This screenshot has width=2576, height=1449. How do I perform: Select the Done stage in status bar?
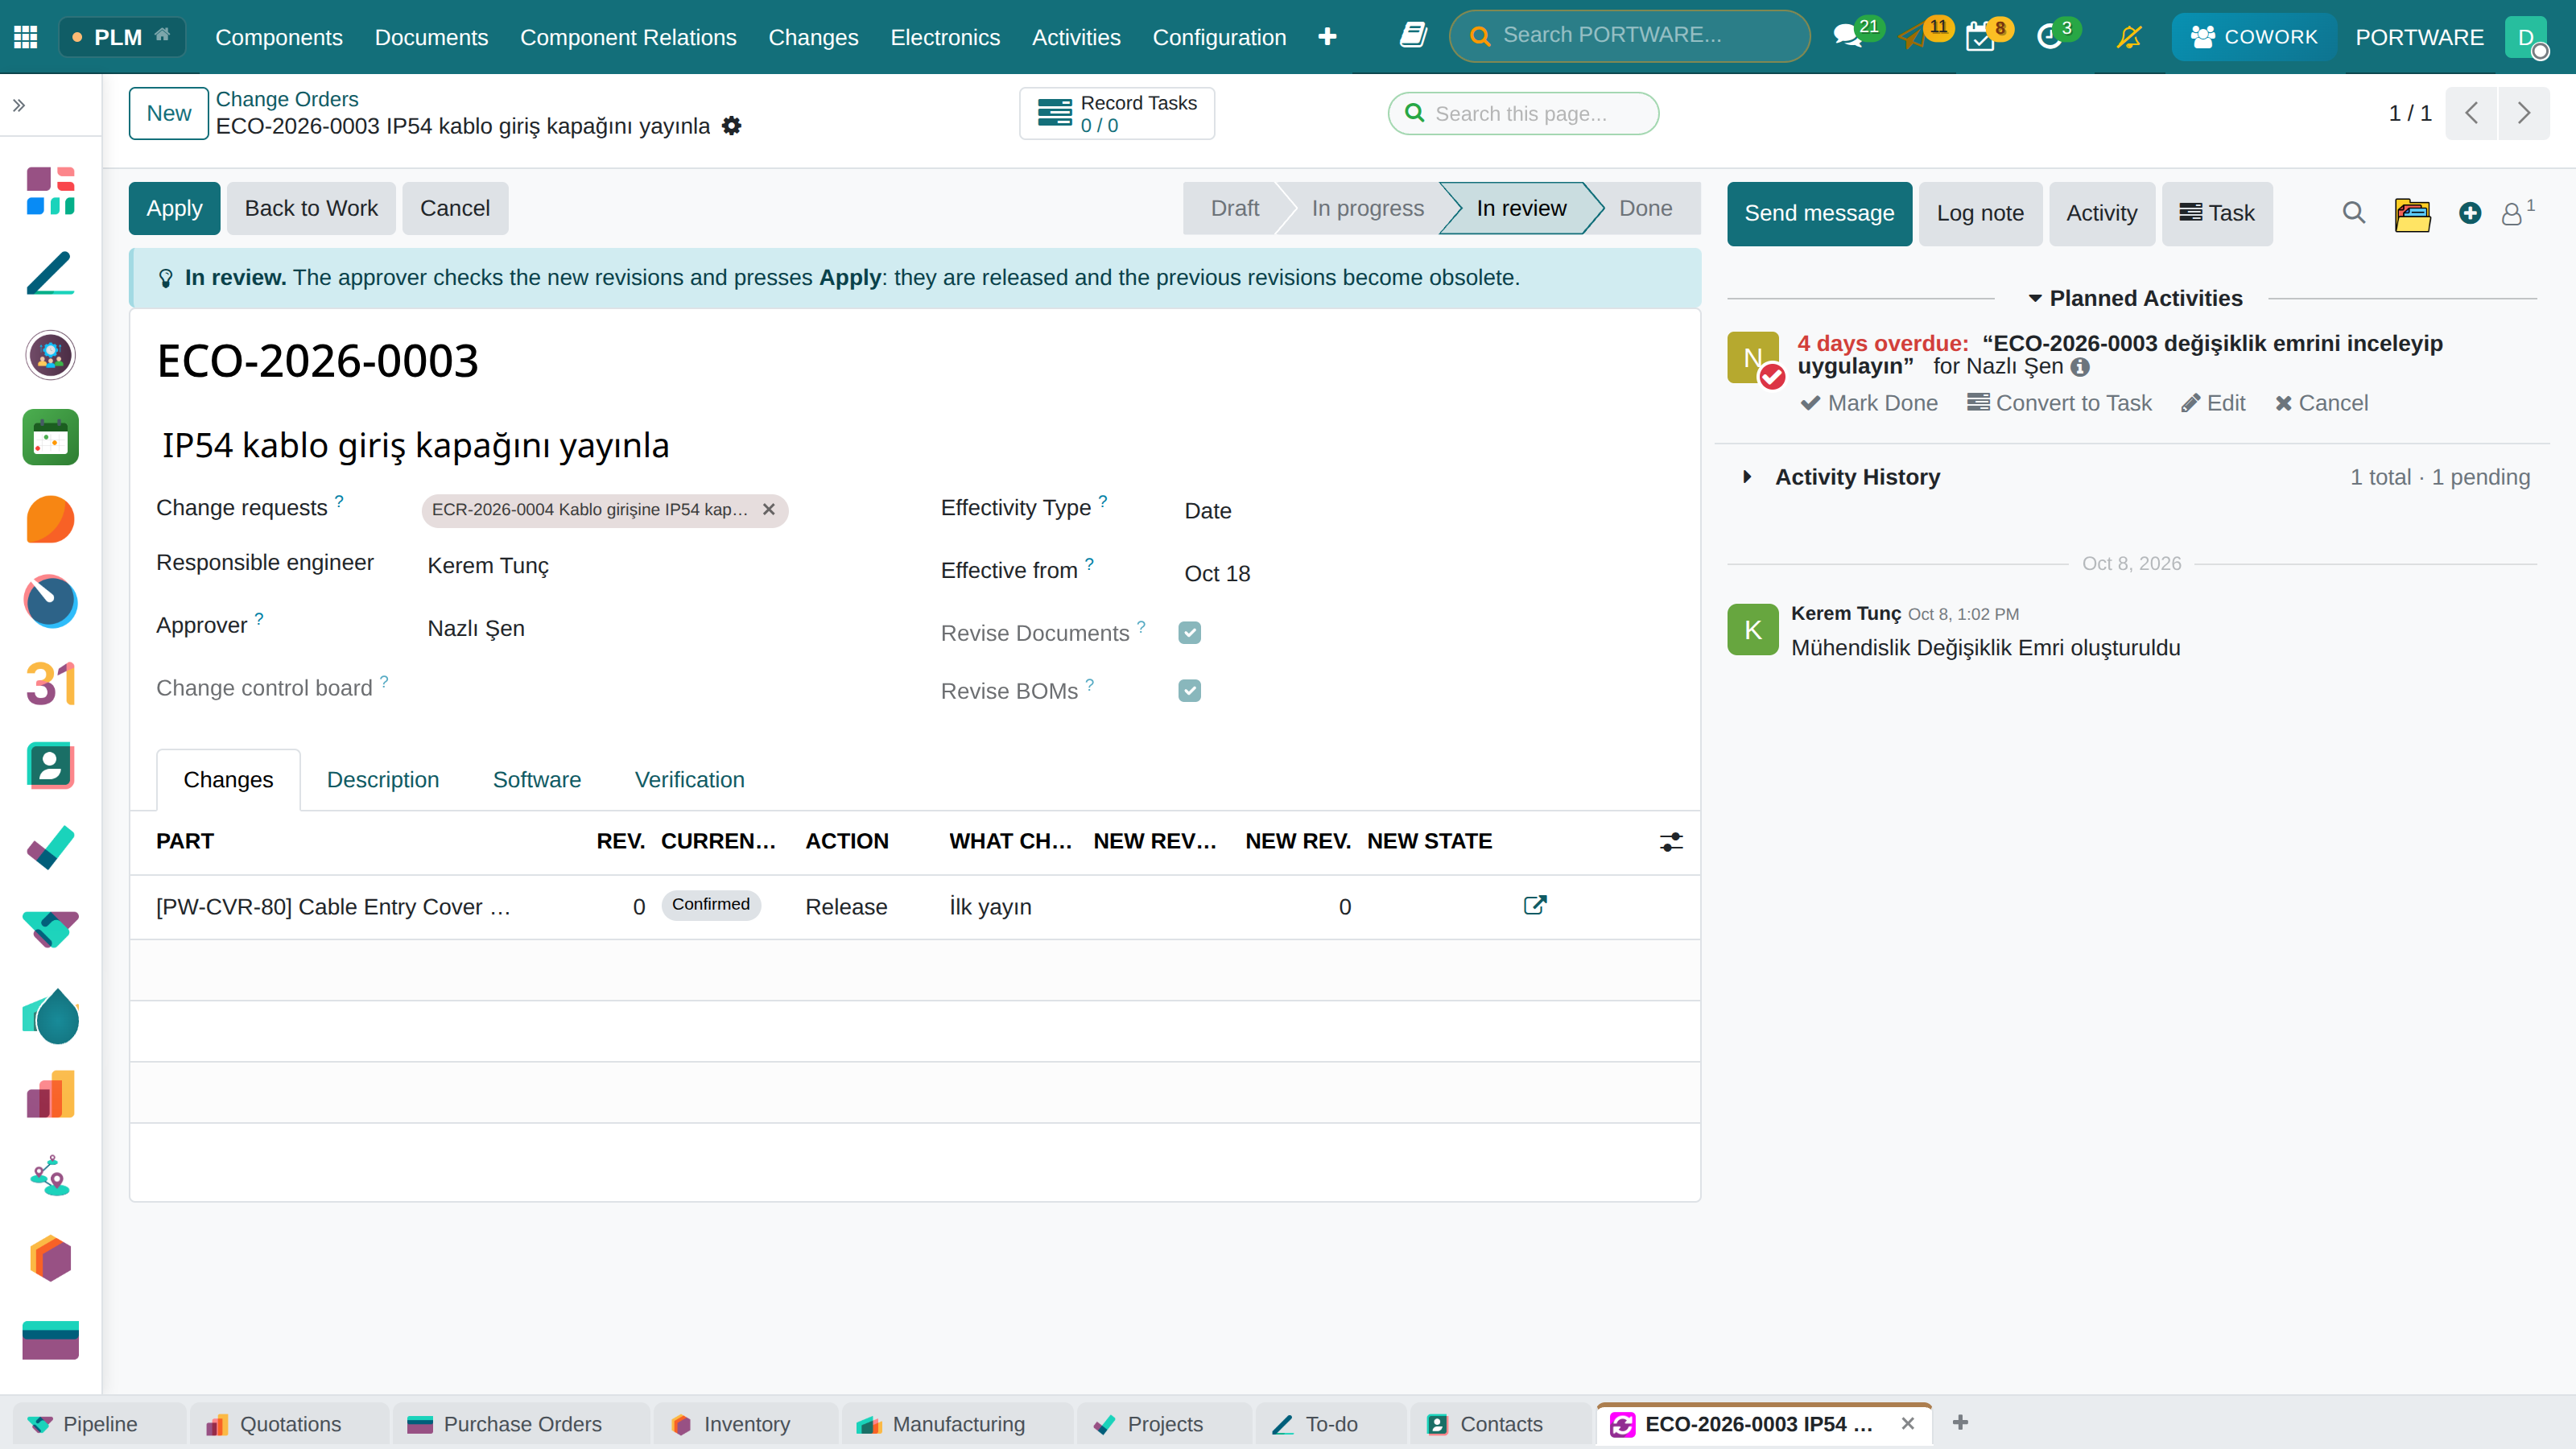tap(1645, 208)
